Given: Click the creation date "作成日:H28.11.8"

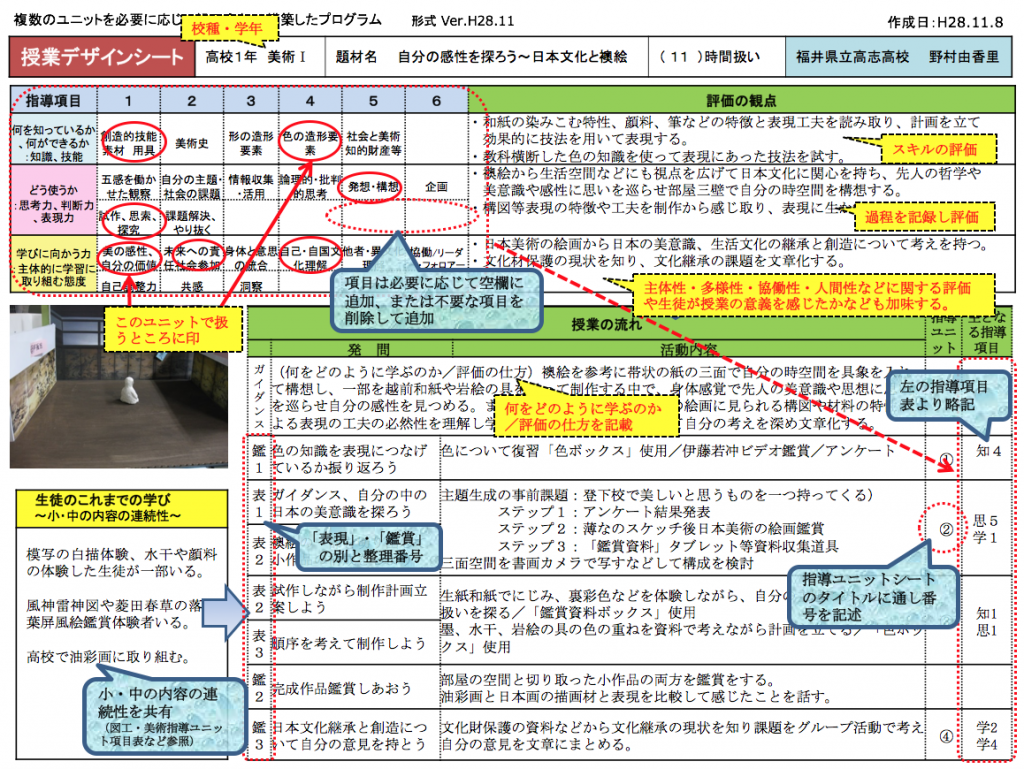Looking at the screenshot, I should click(945, 22).
